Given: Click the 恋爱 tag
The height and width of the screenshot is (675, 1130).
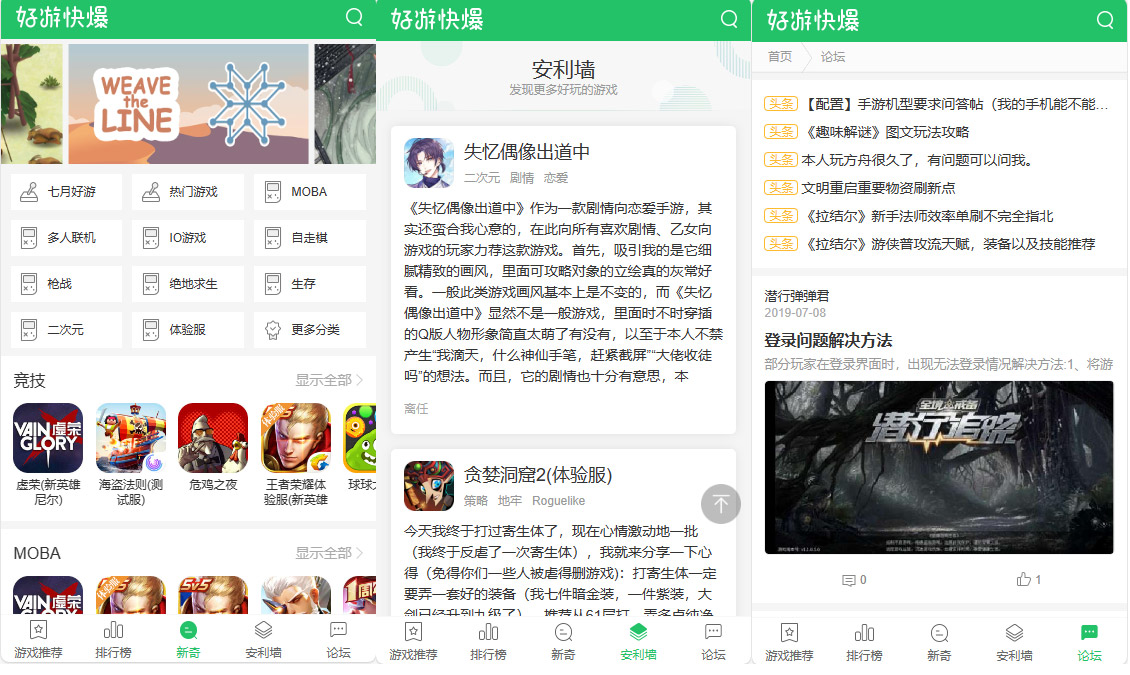Looking at the screenshot, I should point(556,177).
